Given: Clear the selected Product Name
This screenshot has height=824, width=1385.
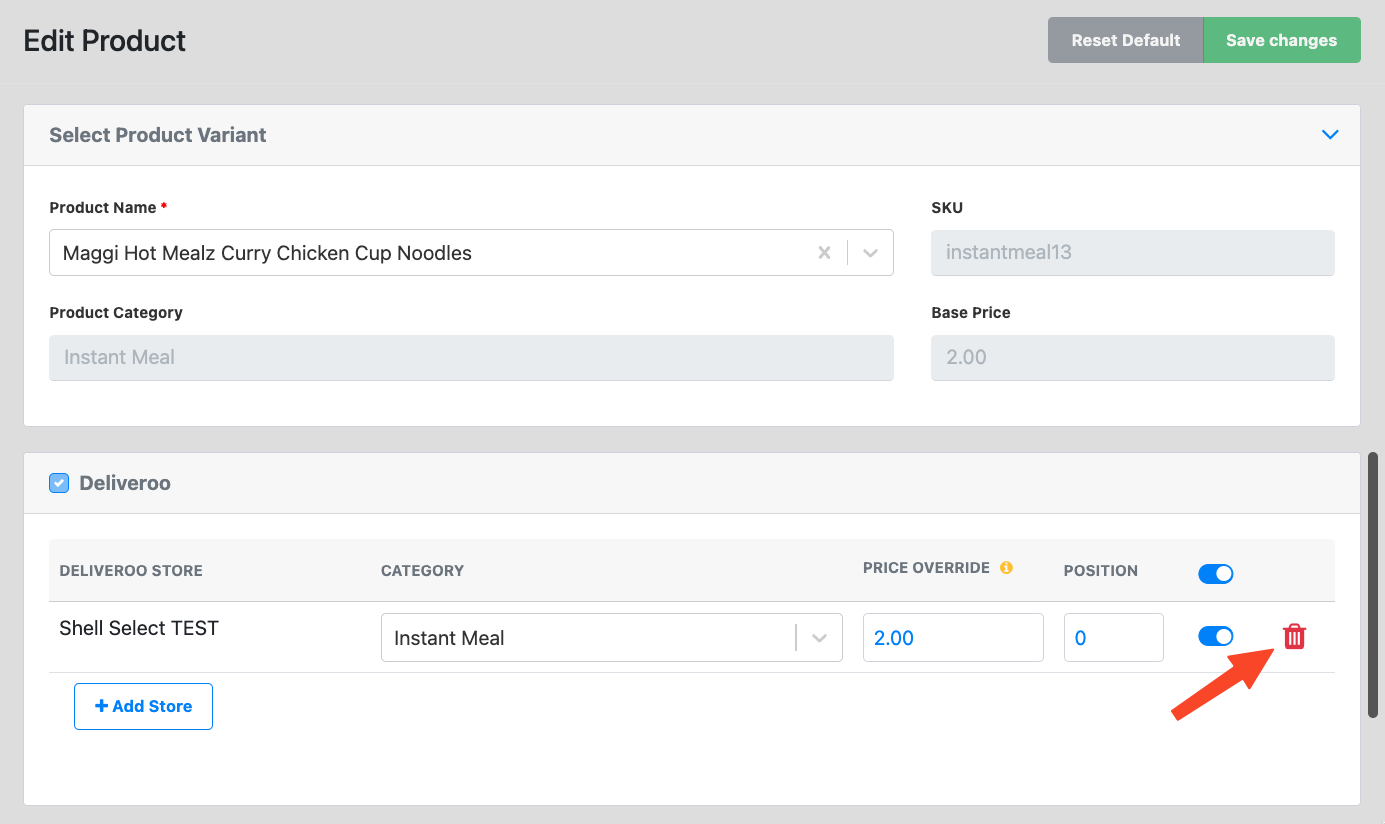Looking at the screenshot, I should 824,253.
